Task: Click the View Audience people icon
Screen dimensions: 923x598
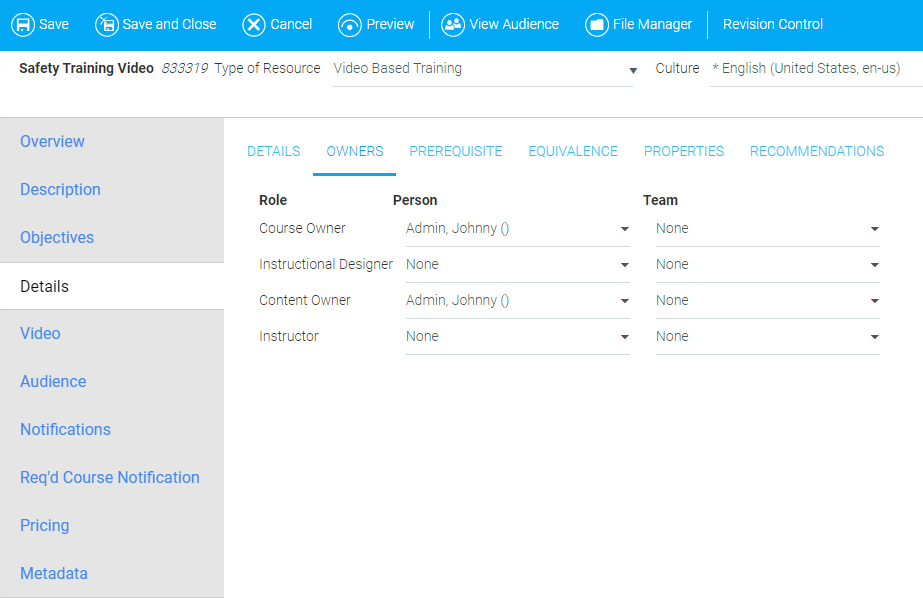Action: [x=453, y=24]
